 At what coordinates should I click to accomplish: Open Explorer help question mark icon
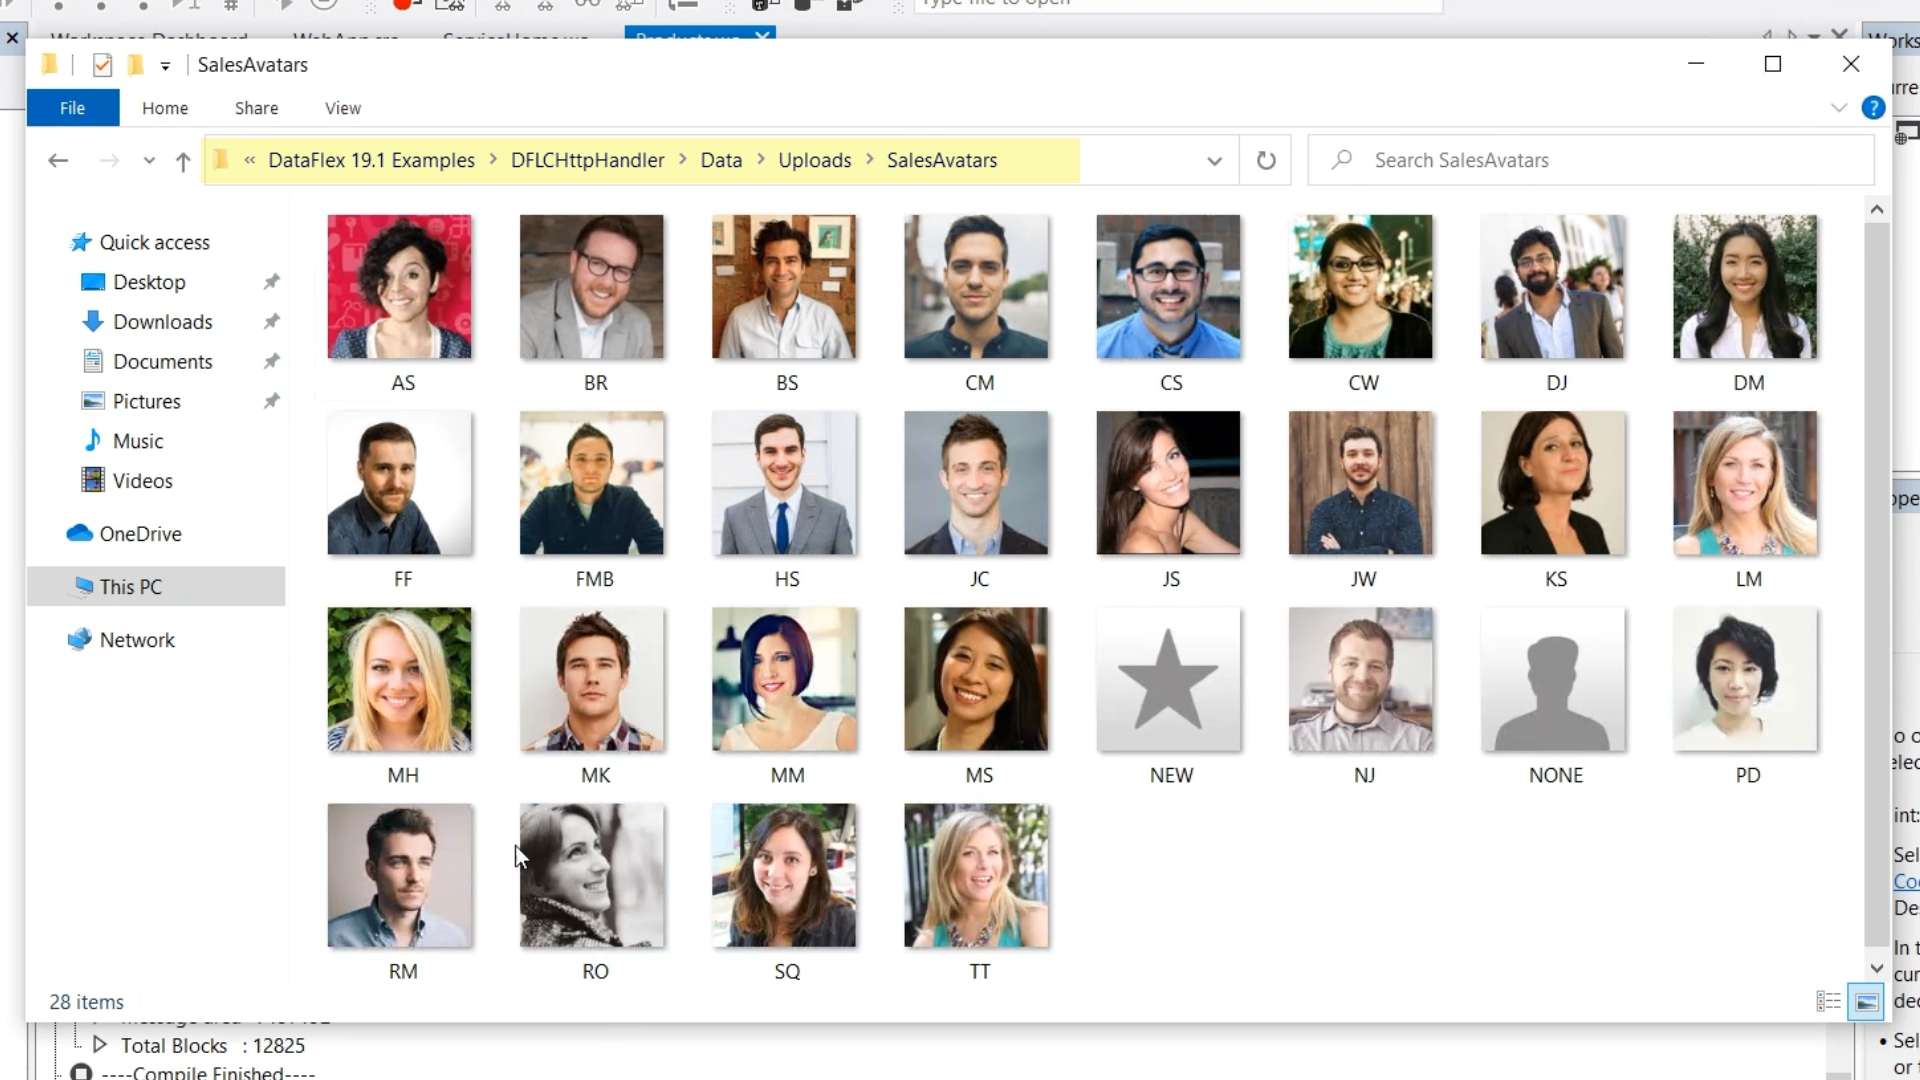[x=1873, y=108]
